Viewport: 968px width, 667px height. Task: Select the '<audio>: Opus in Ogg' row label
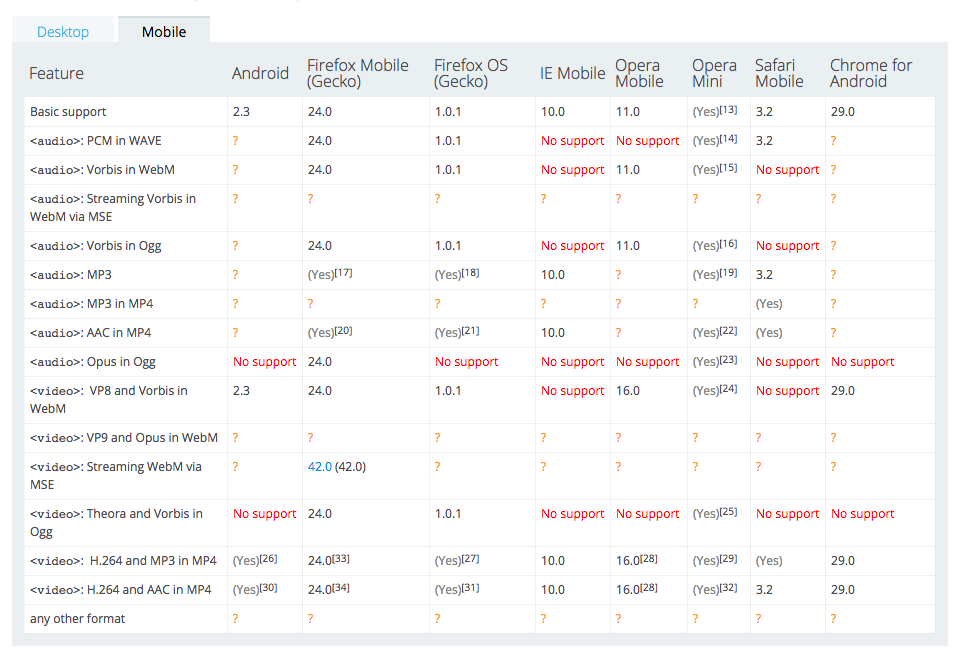93,362
